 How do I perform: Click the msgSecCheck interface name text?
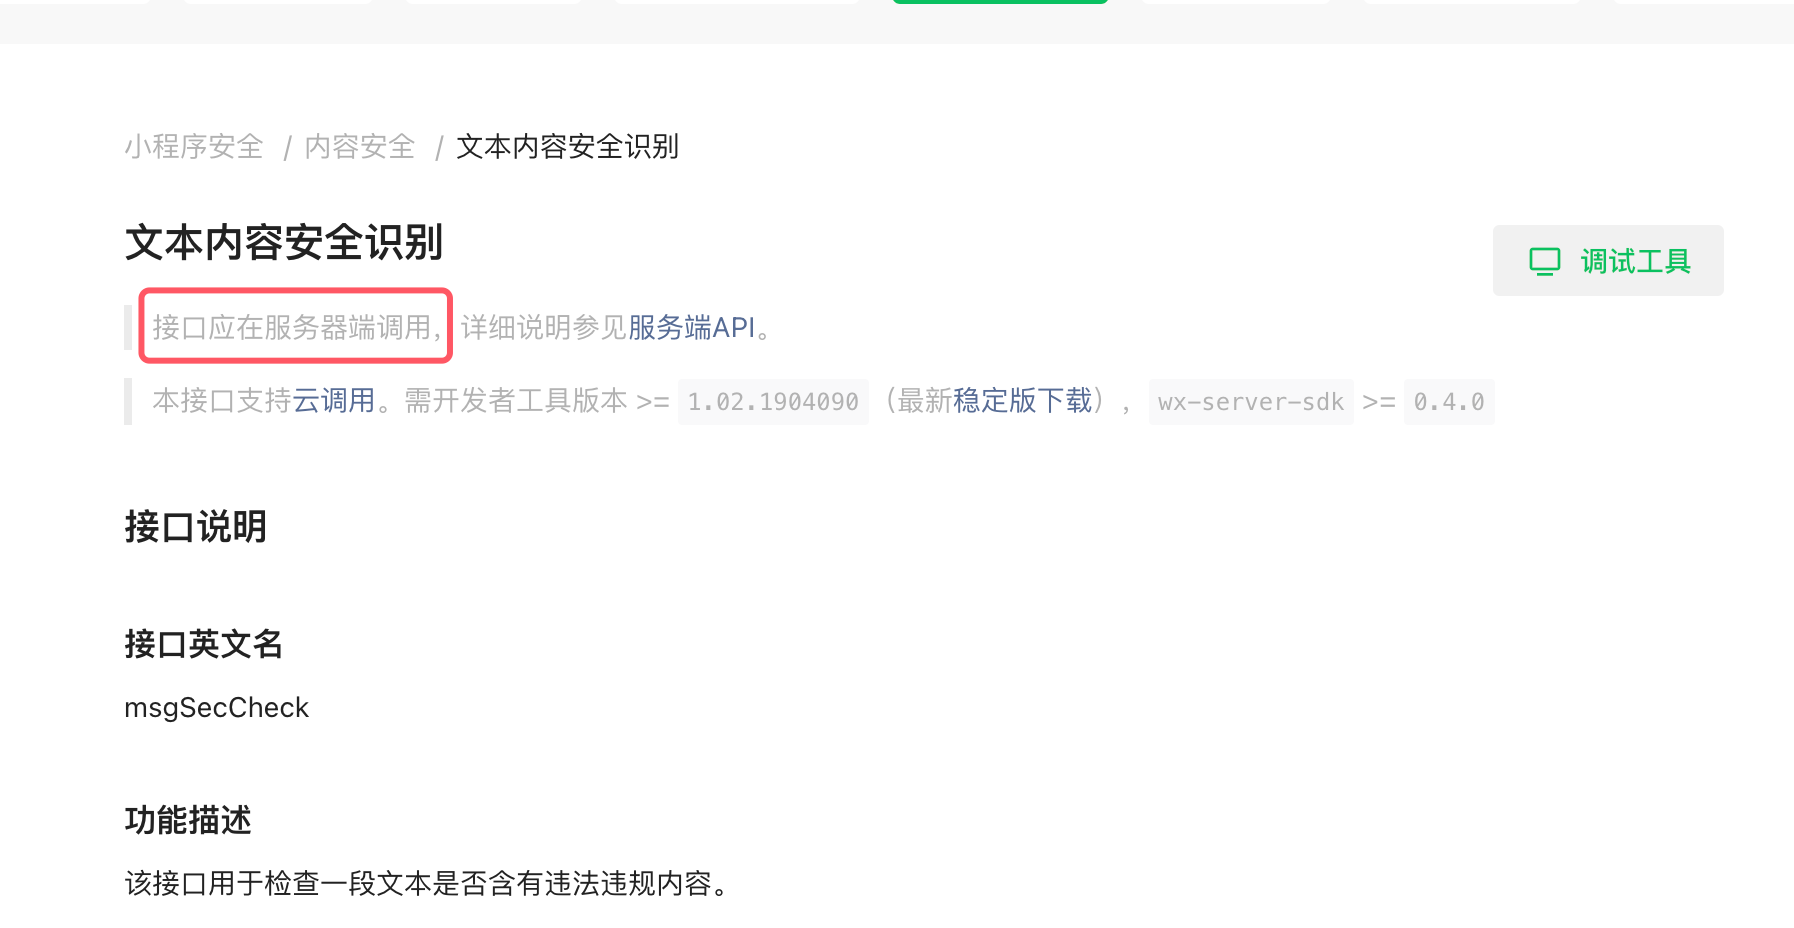tap(217, 708)
